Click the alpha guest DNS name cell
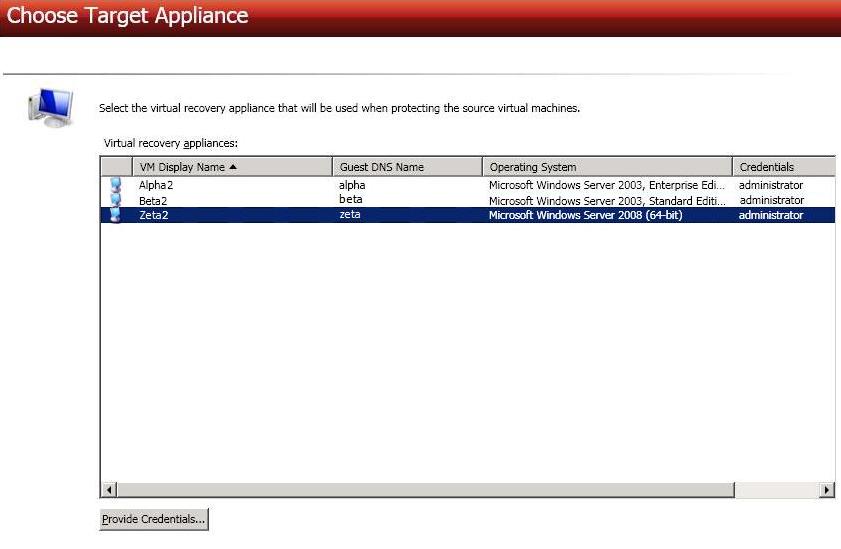Viewport: 841px width, 549px height. [x=352, y=185]
